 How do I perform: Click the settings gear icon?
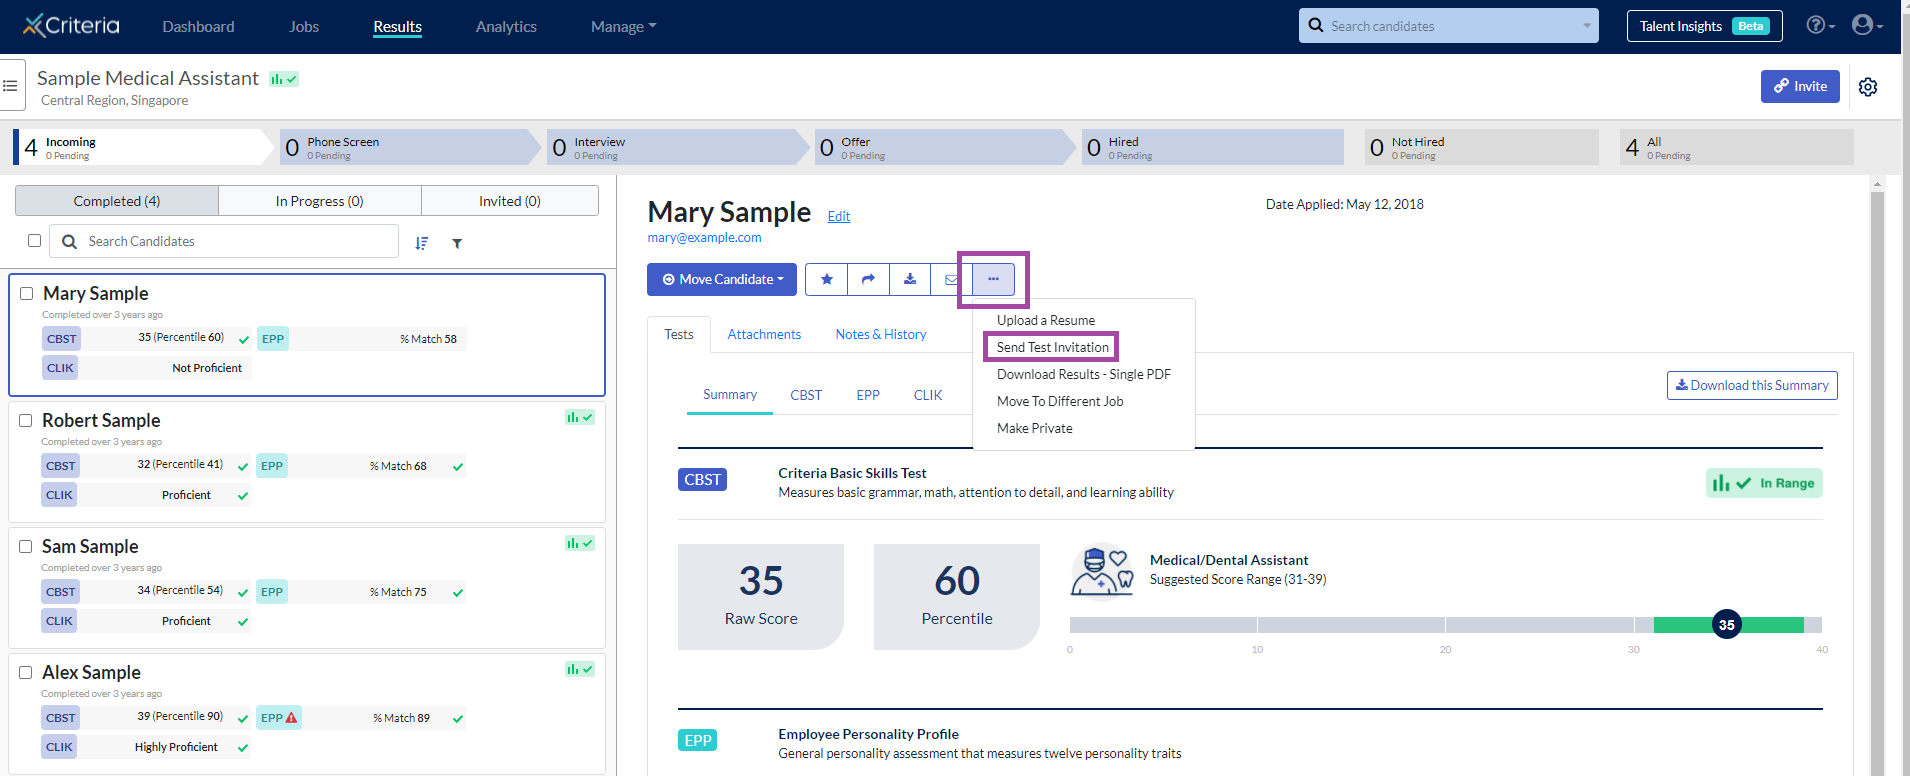coord(1868,87)
